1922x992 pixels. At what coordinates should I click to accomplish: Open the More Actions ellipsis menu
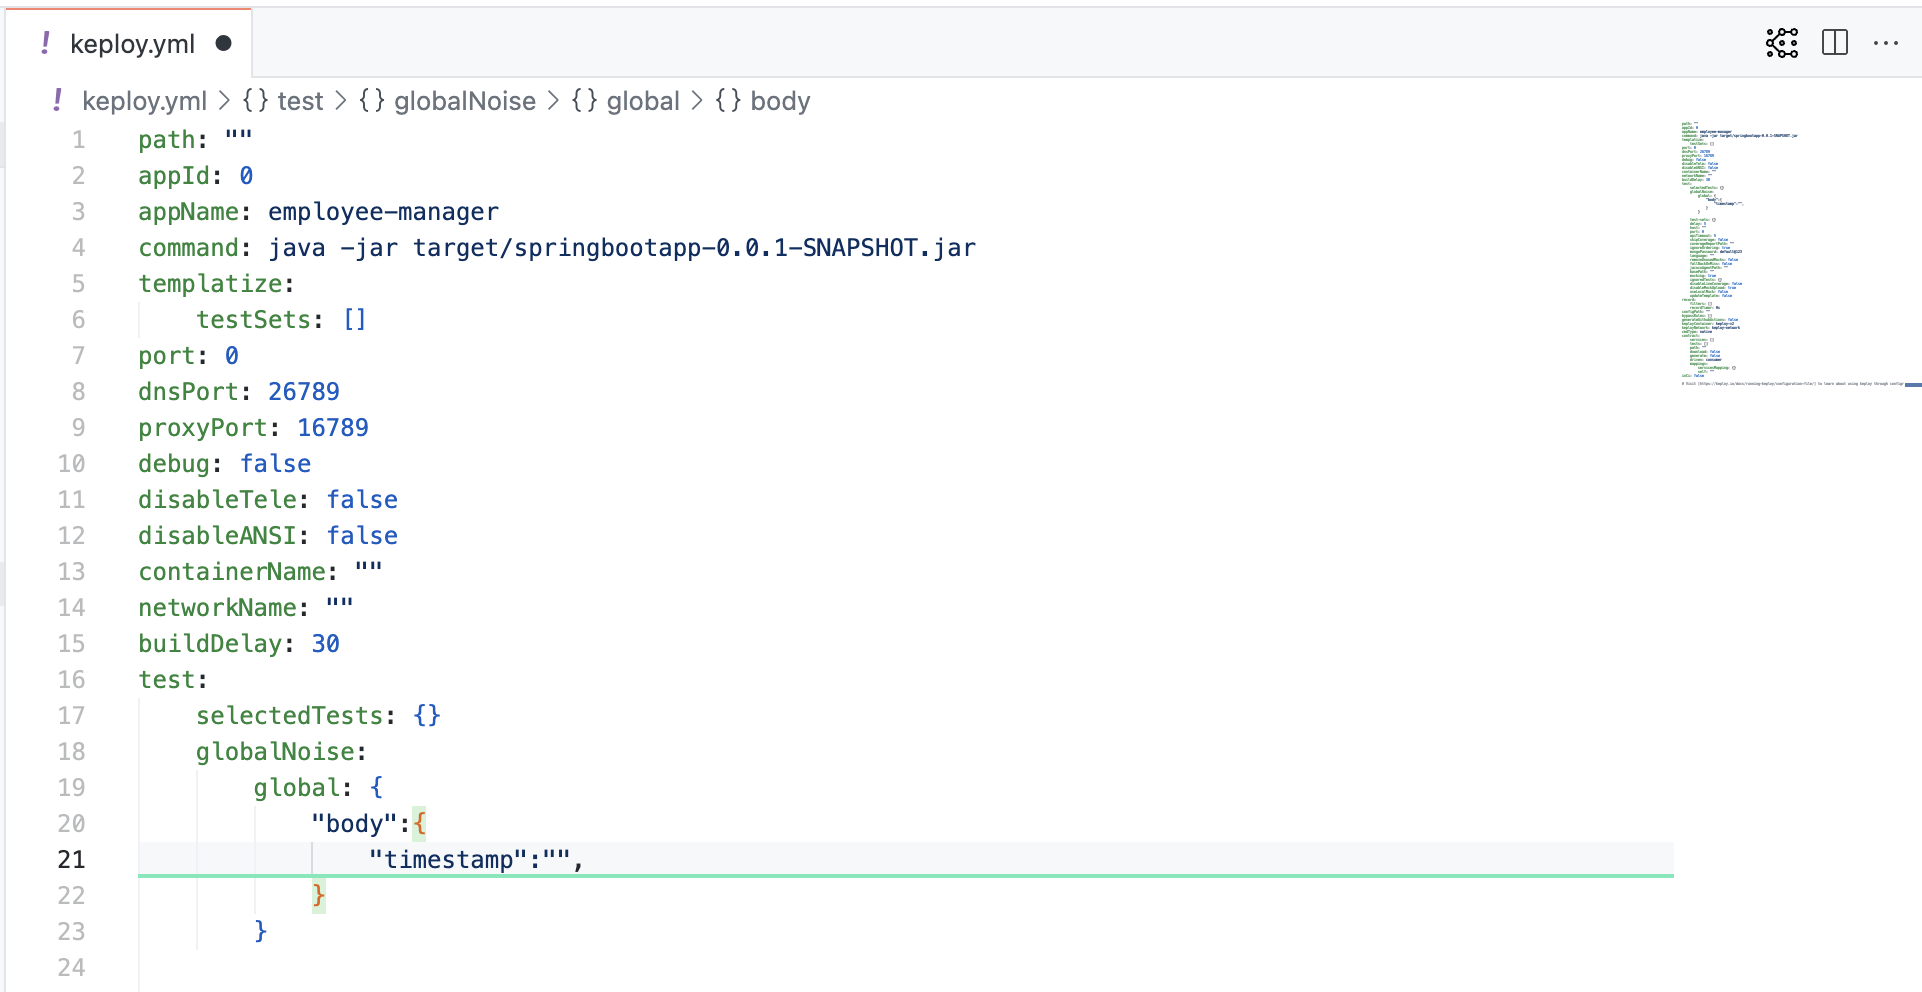1885,43
